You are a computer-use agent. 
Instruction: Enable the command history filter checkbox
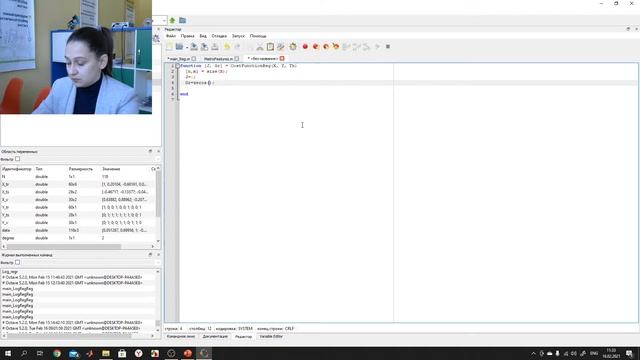[18, 262]
